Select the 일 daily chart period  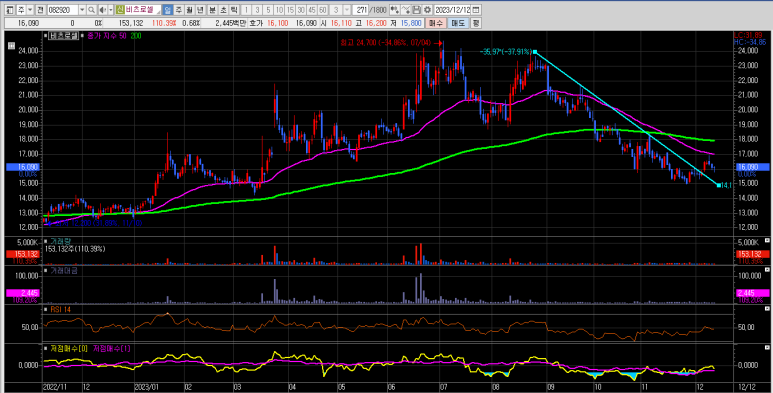point(168,10)
